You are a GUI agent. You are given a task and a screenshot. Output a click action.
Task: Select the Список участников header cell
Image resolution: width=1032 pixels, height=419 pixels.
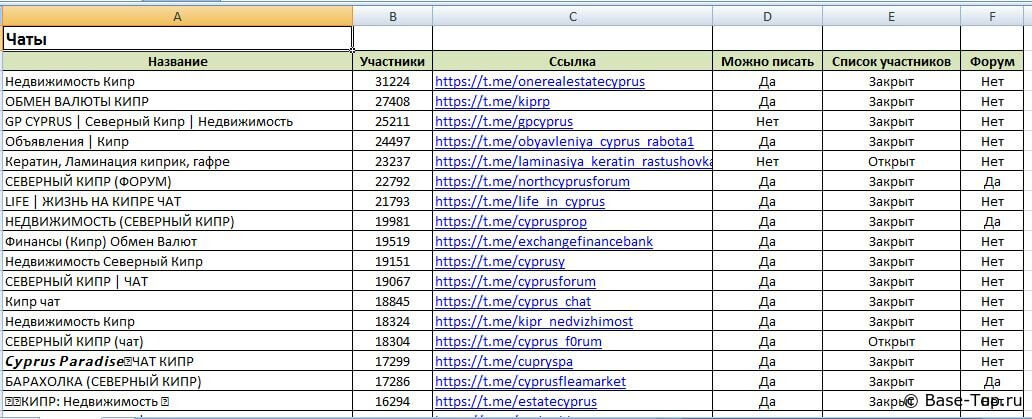point(891,62)
